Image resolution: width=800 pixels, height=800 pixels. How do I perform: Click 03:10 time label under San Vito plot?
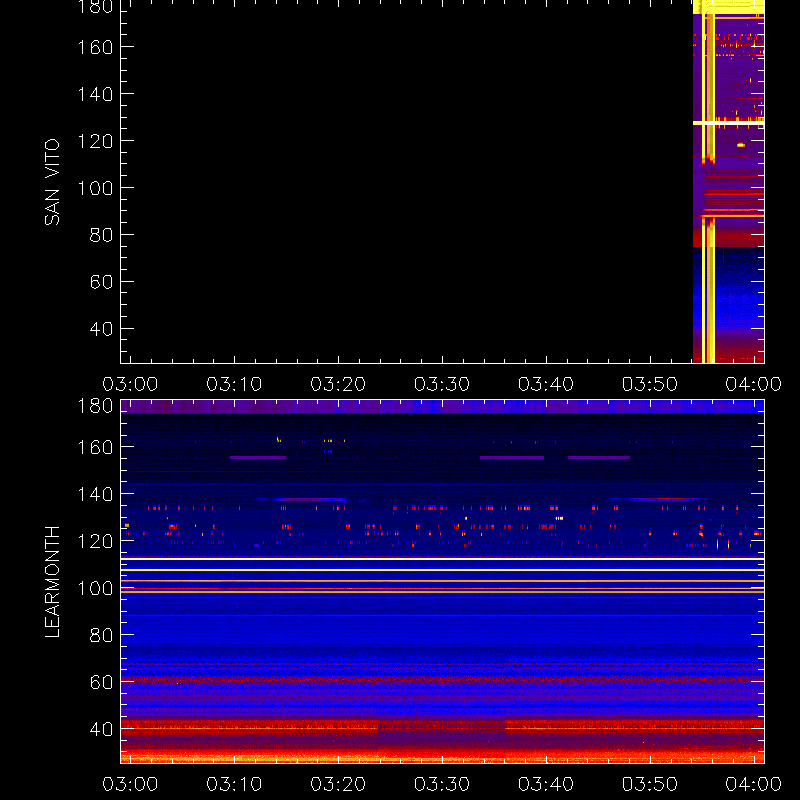coord(234,384)
